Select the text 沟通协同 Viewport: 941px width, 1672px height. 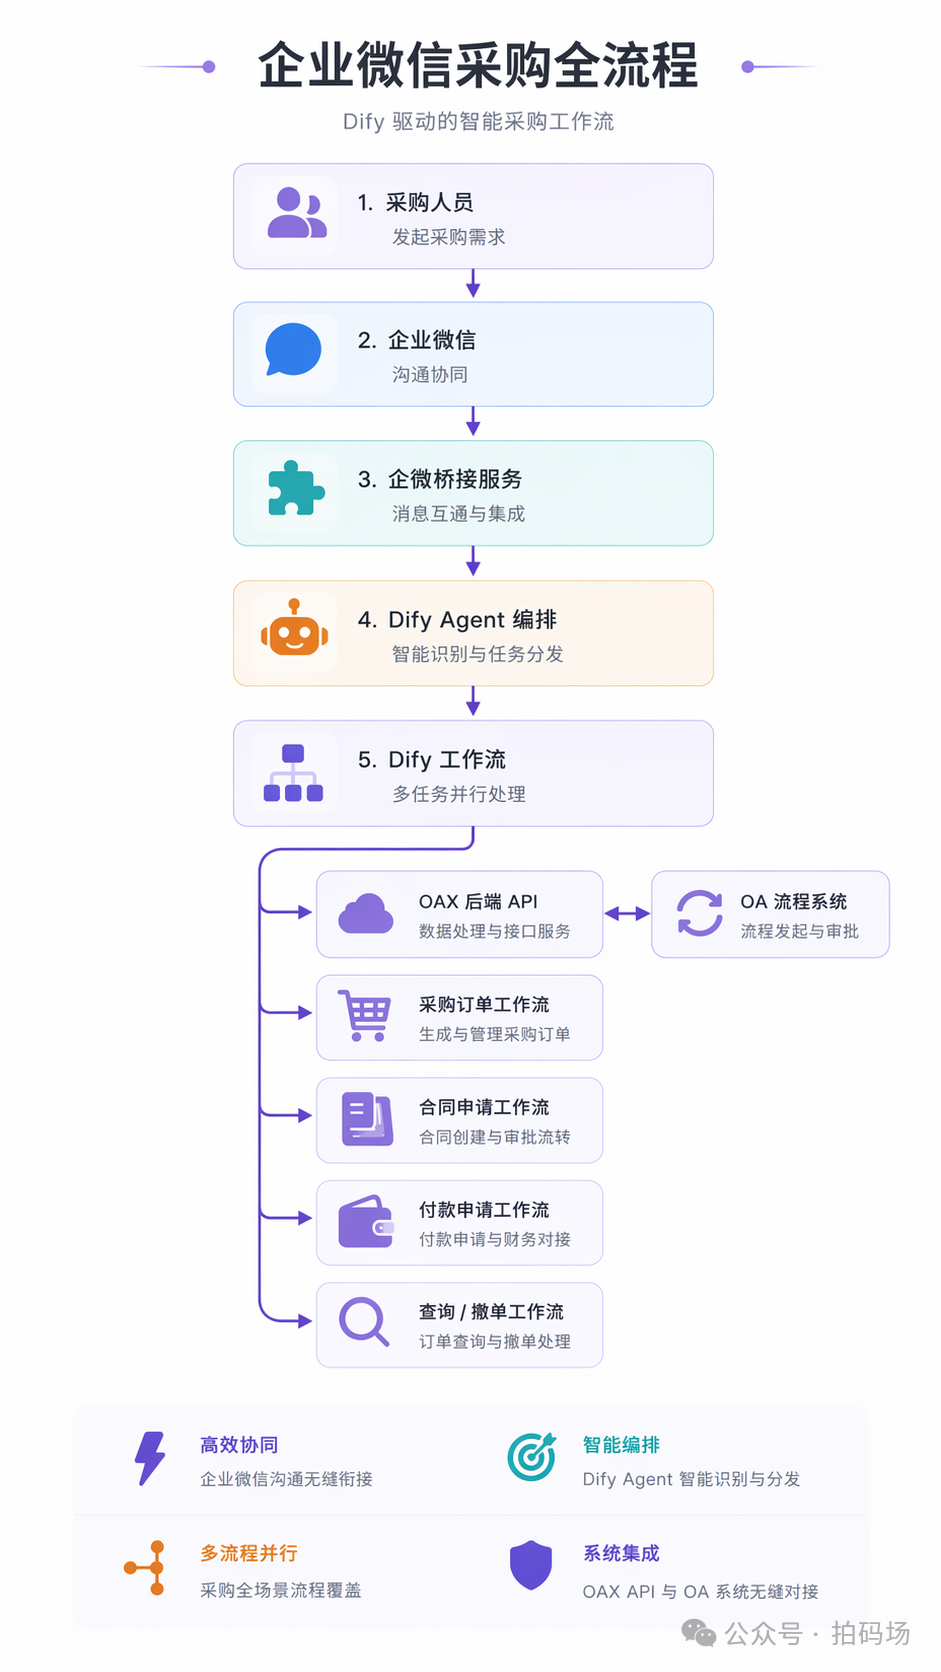[430, 374]
